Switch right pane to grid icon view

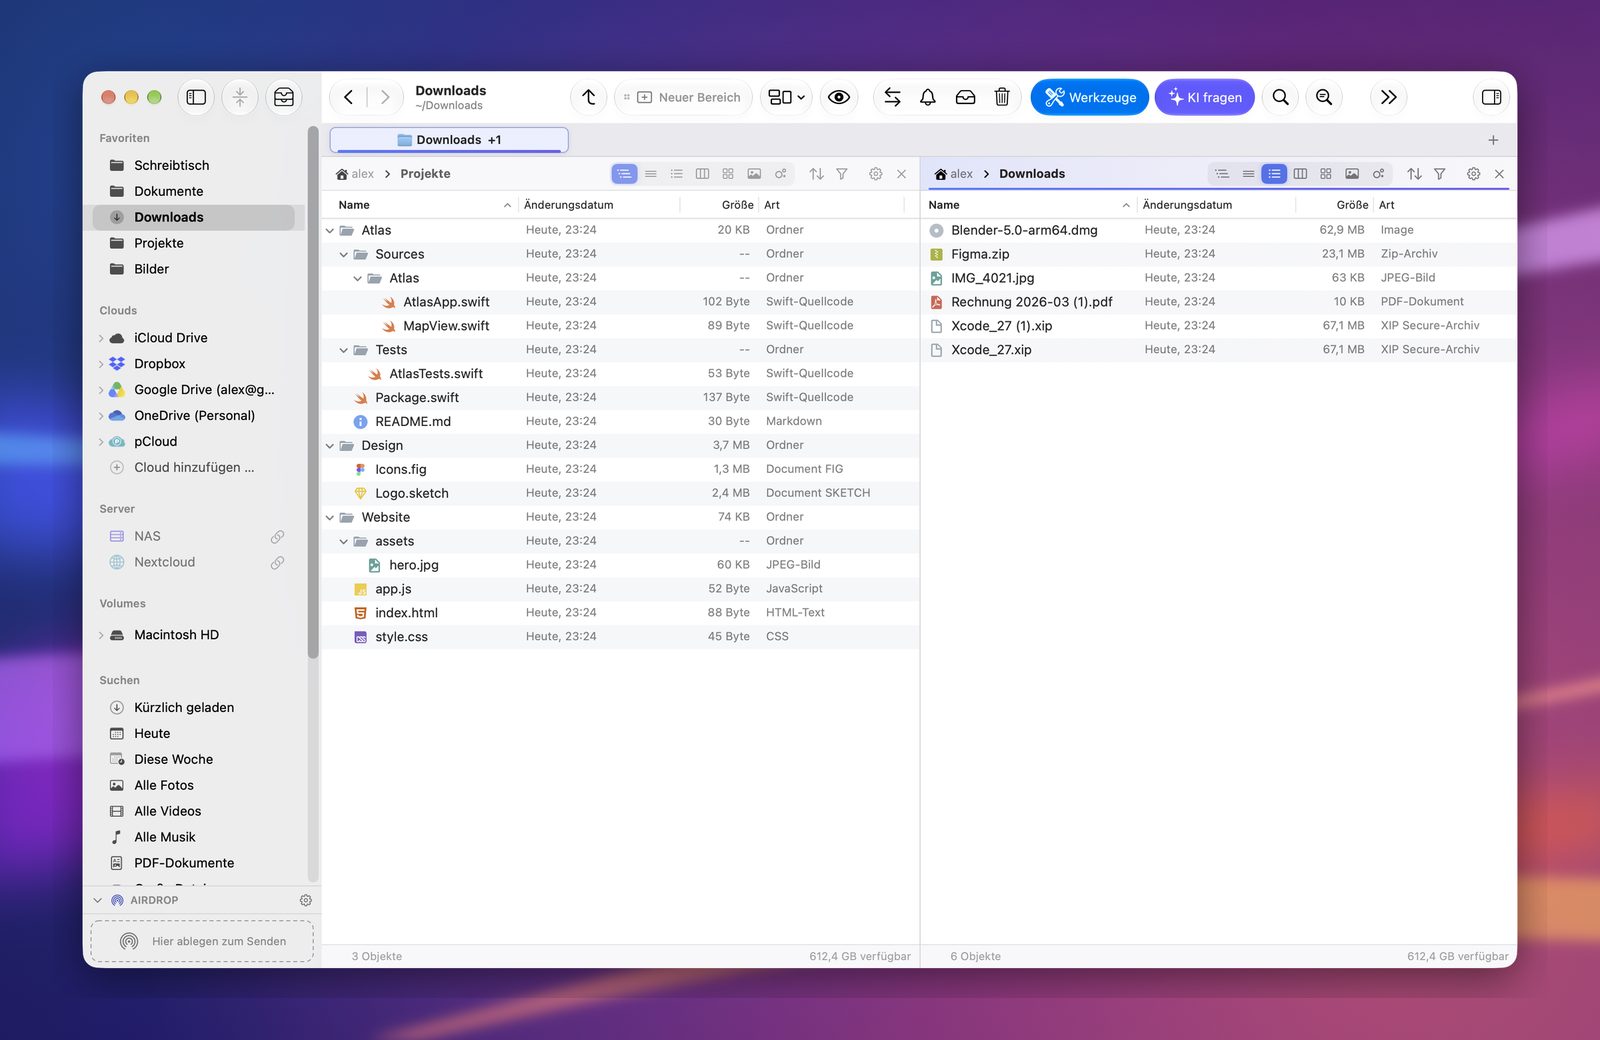pyautogui.click(x=1326, y=174)
